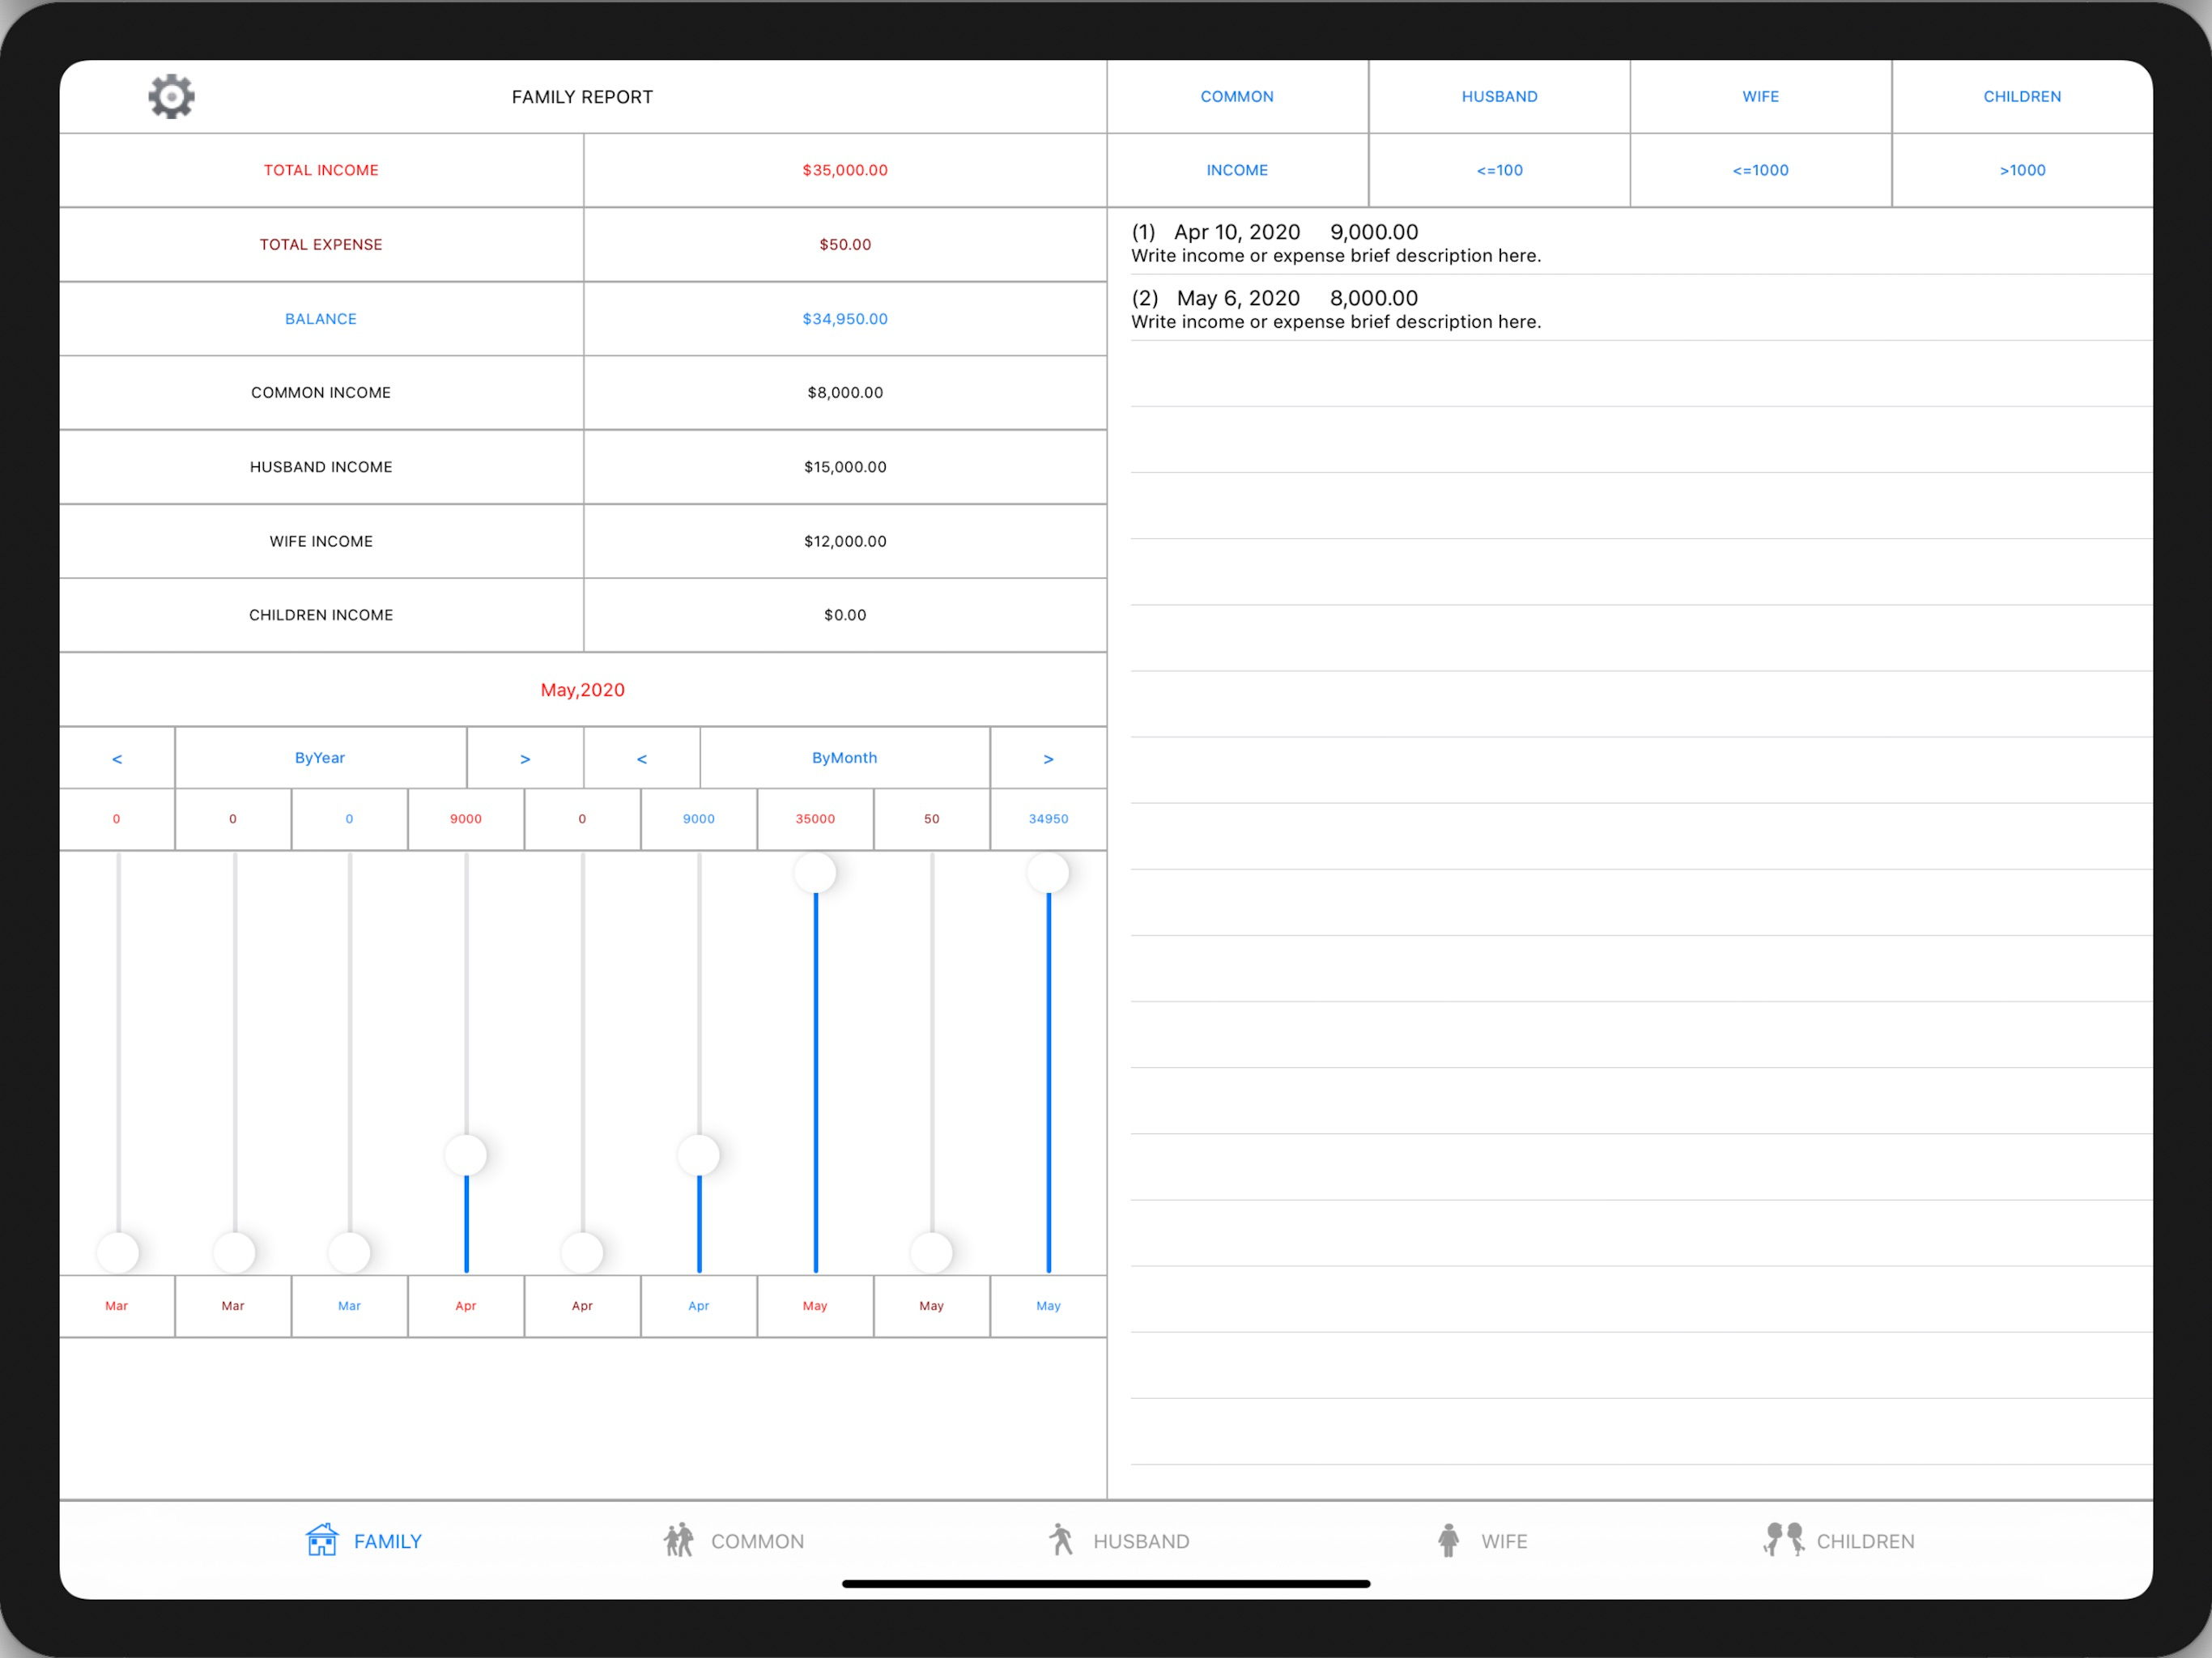Select the ByMonth view button
The height and width of the screenshot is (1658, 2212).
click(845, 758)
